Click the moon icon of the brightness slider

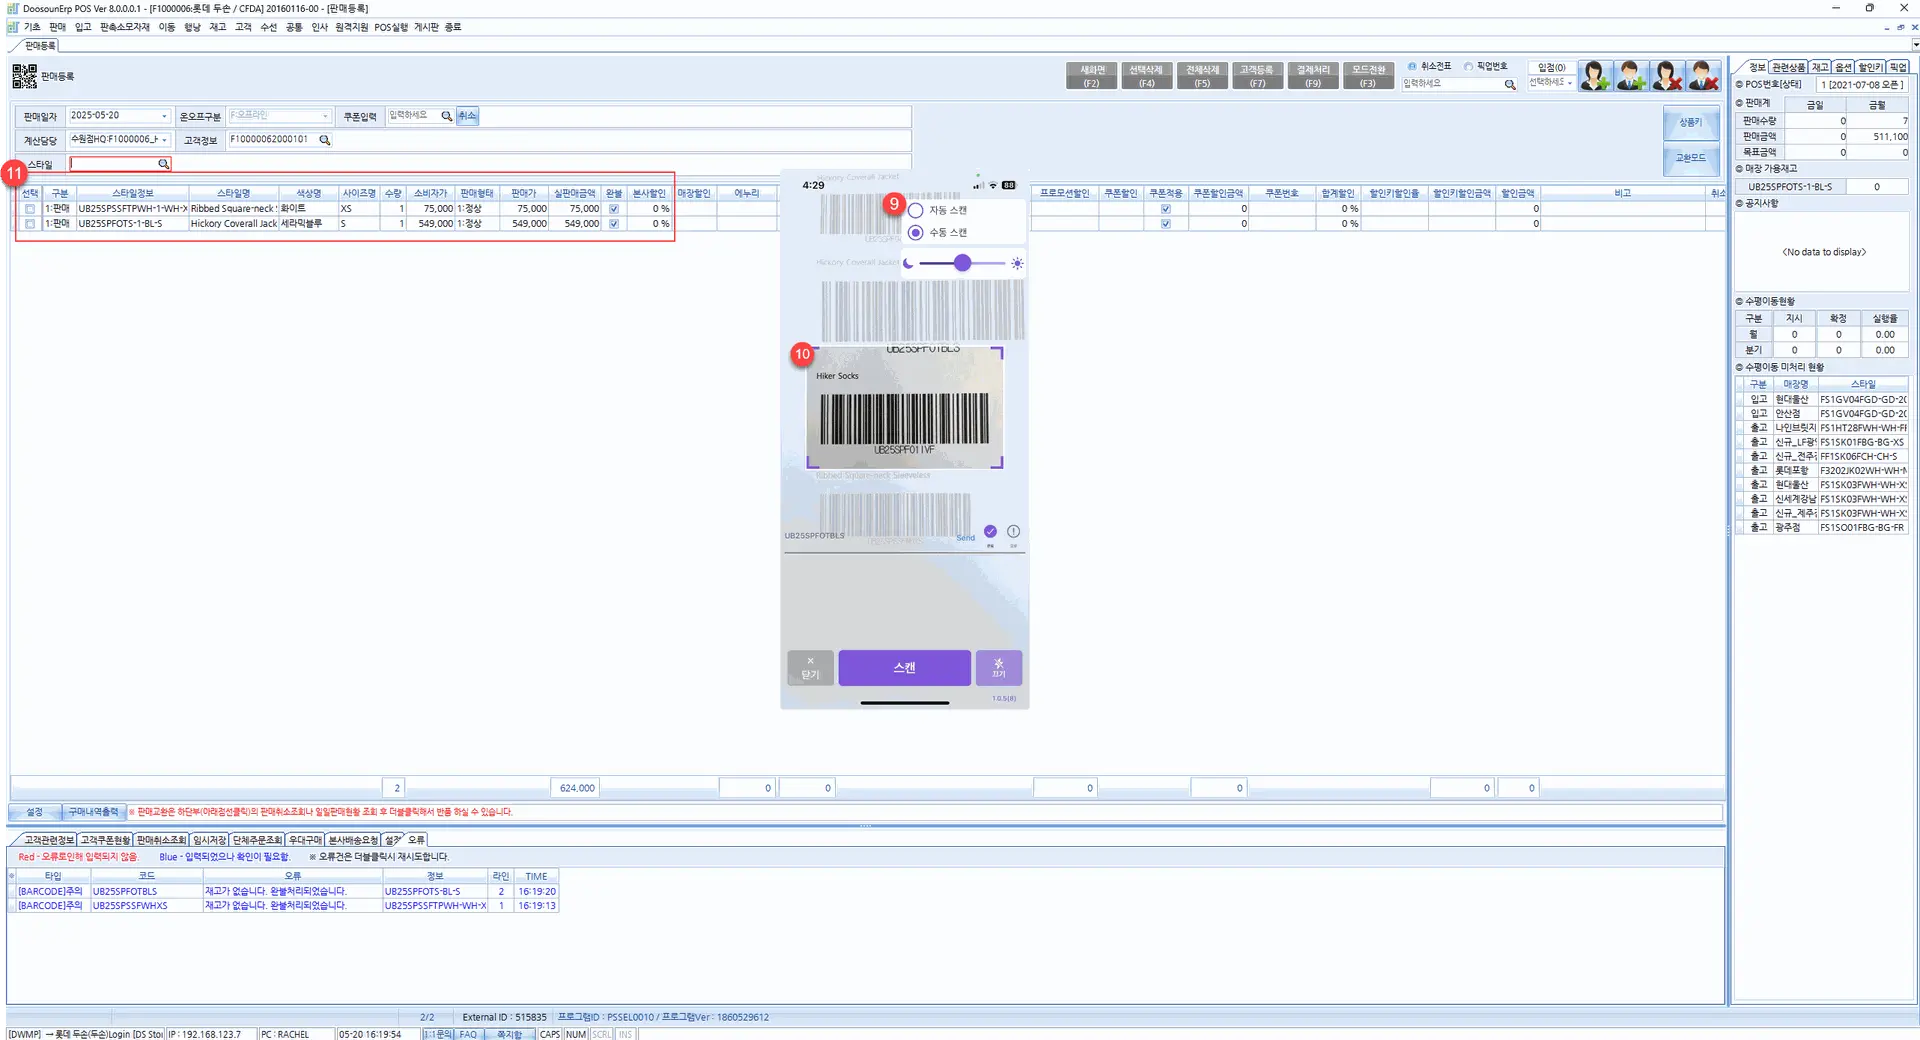pyautogui.click(x=908, y=263)
